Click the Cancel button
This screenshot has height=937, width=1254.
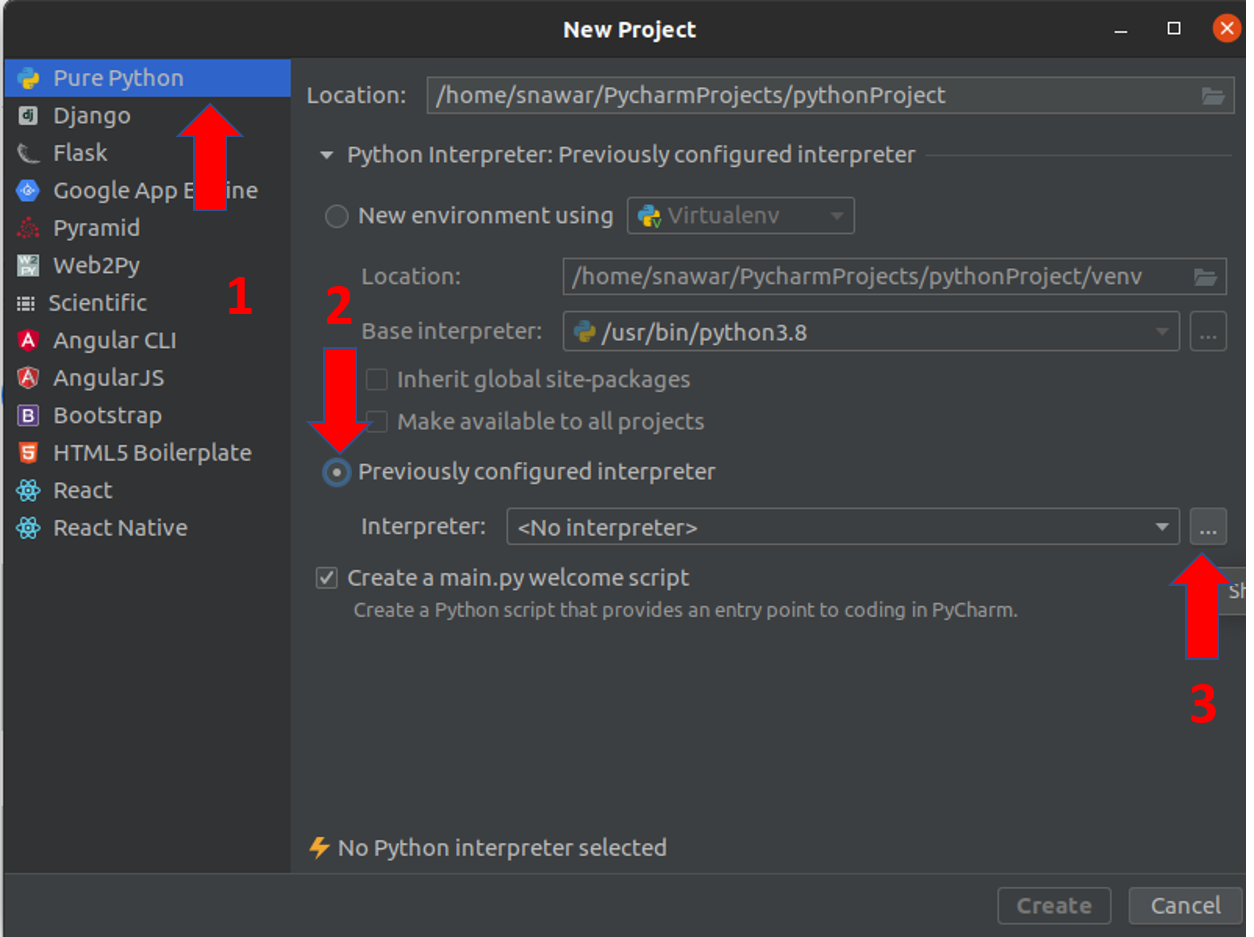tap(1185, 906)
